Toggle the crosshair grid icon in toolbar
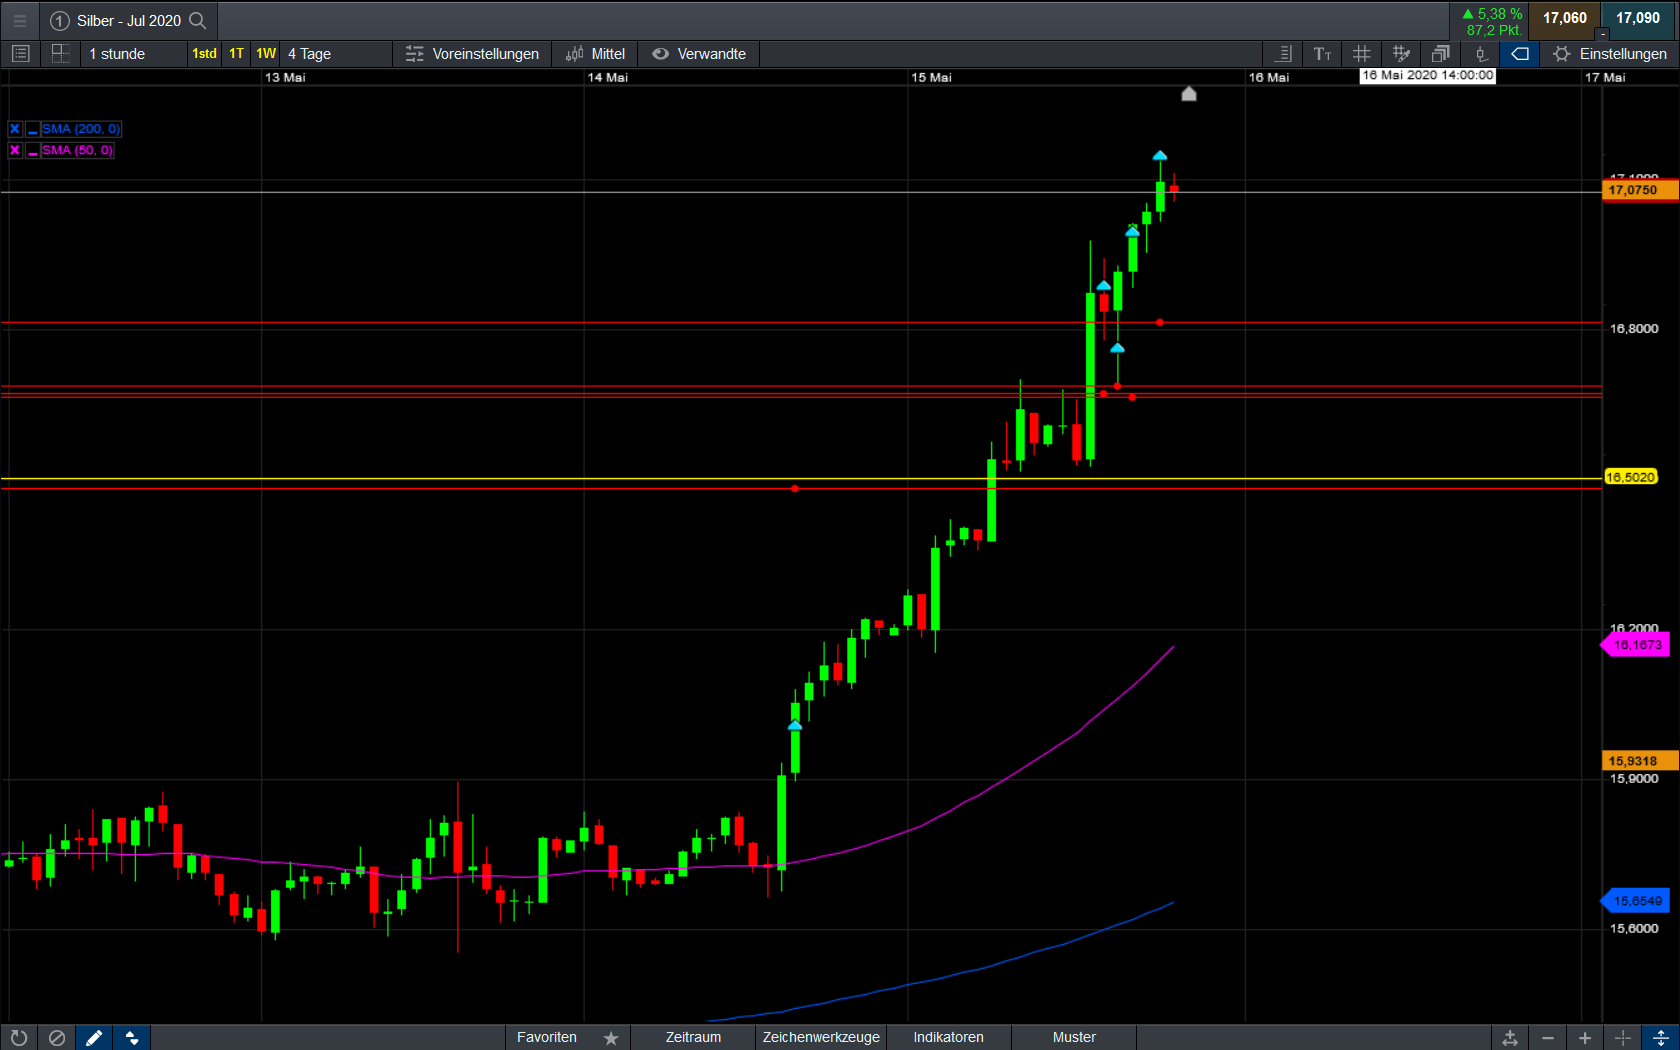This screenshot has height=1050, width=1680. pyautogui.click(x=1361, y=54)
